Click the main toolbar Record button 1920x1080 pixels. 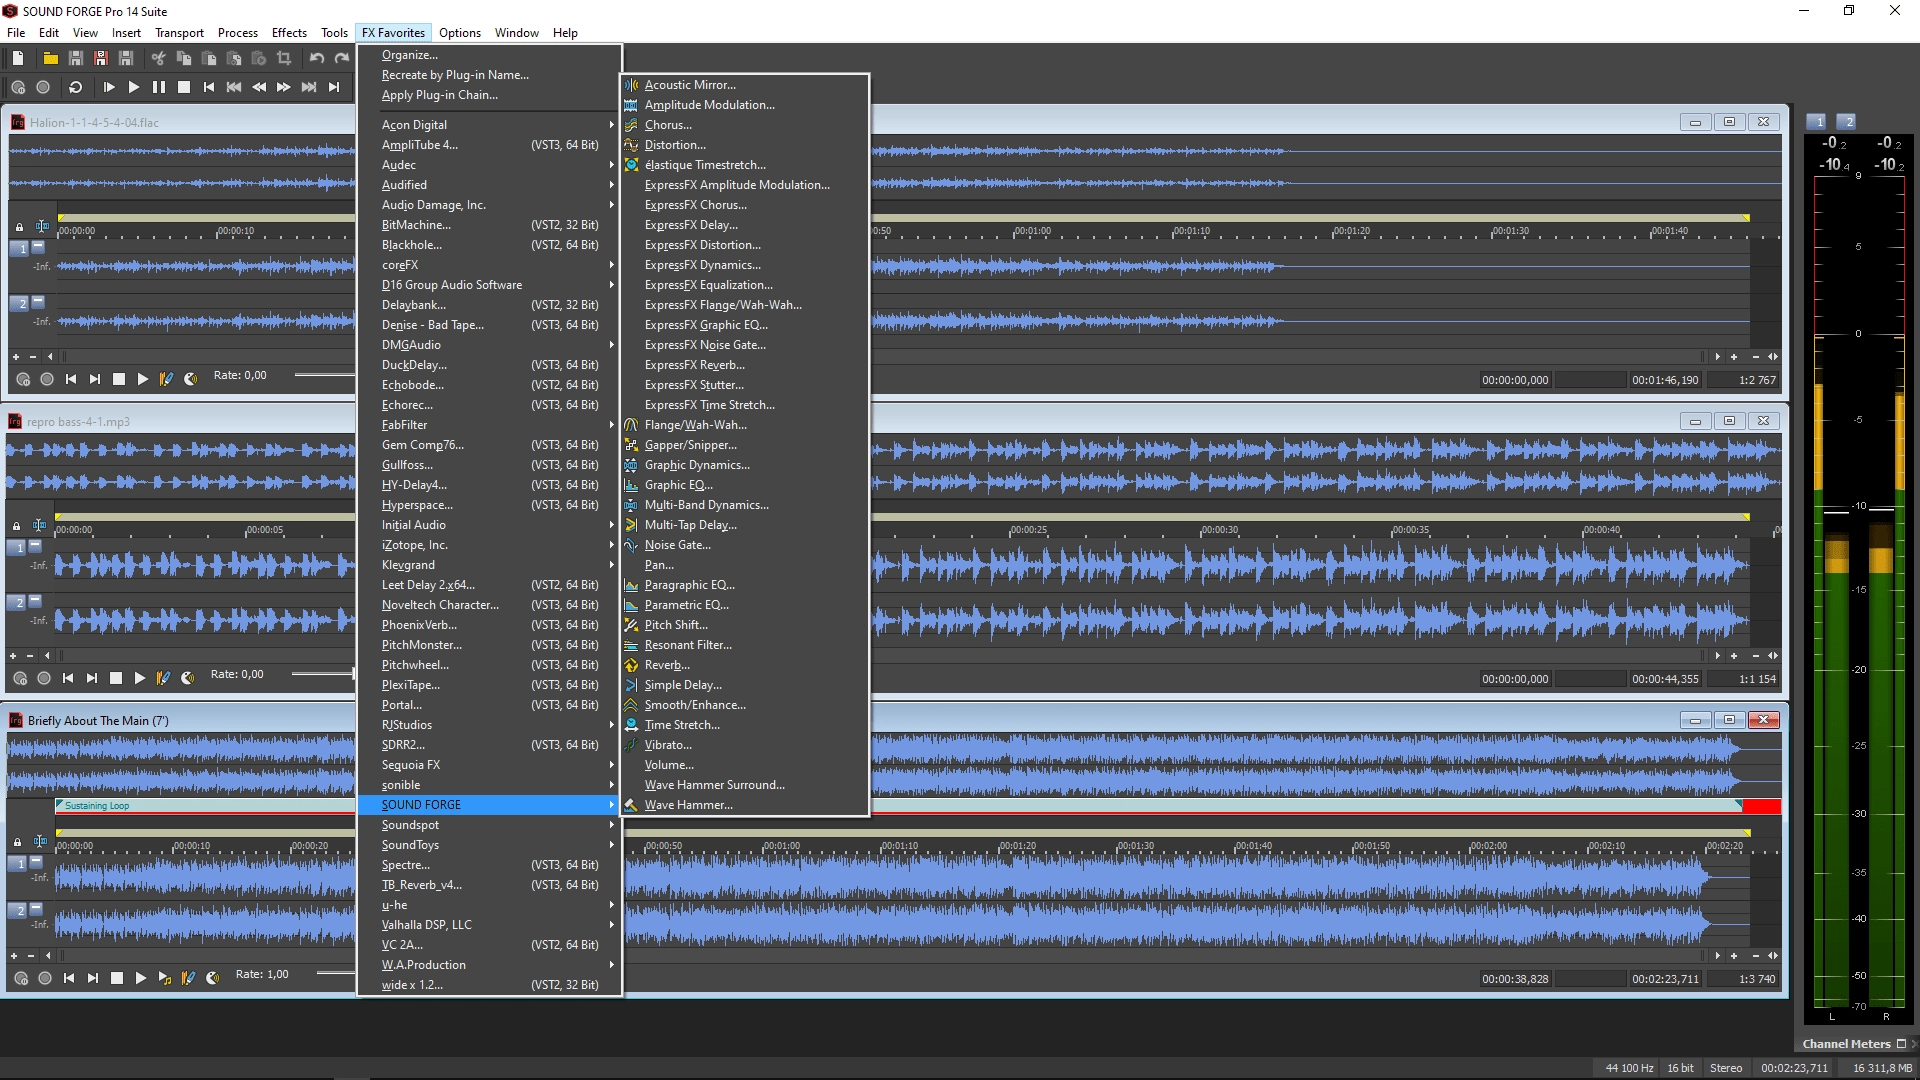[43, 88]
